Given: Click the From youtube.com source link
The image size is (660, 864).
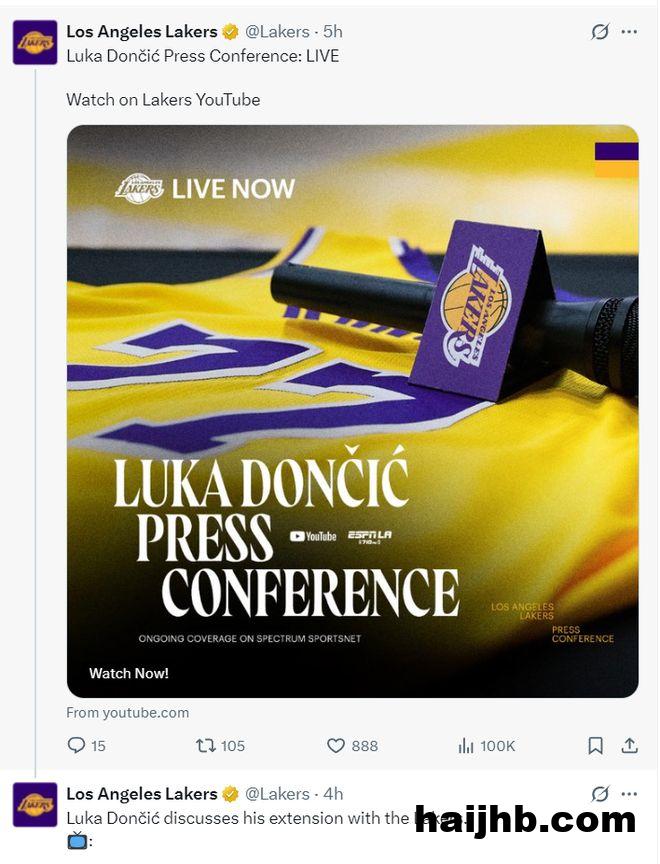Looking at the screenshot, I should pyautogui.click(x=127, y=713).
